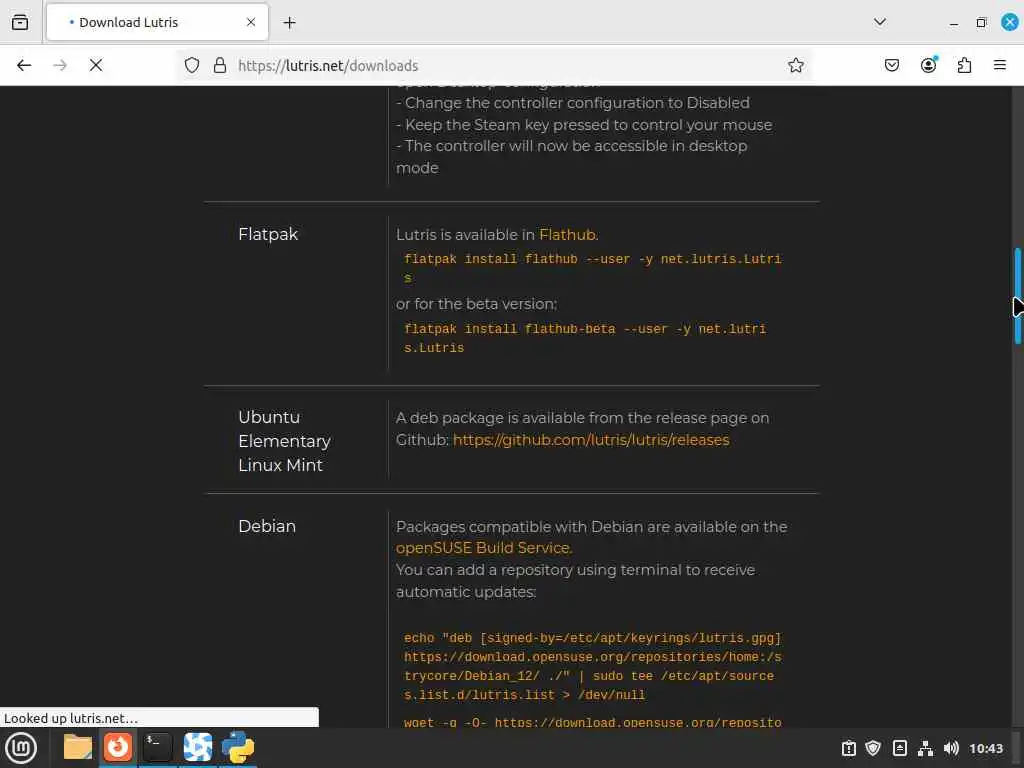The height and width of the screenshot is (768, 1024).
Task: Open the Files folder in taskbar
Action: click(x=78, y=748)
